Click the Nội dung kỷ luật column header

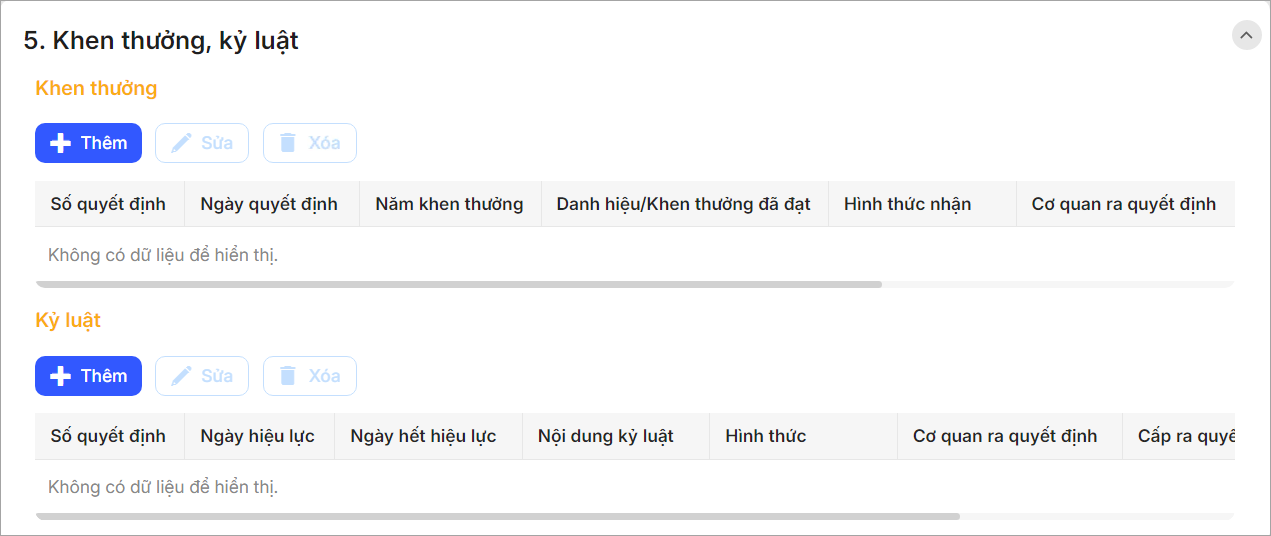pos(605,436)
